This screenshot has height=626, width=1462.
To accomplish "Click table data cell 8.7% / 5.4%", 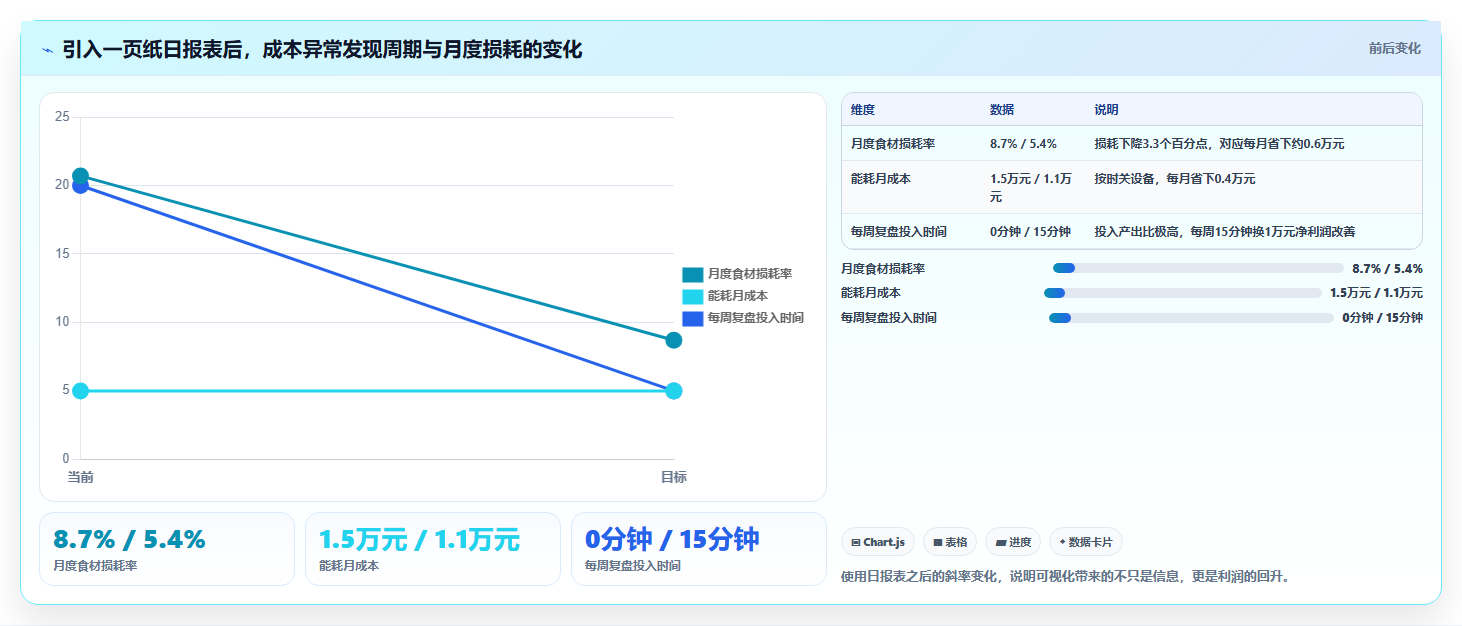I will (1024, 144).
